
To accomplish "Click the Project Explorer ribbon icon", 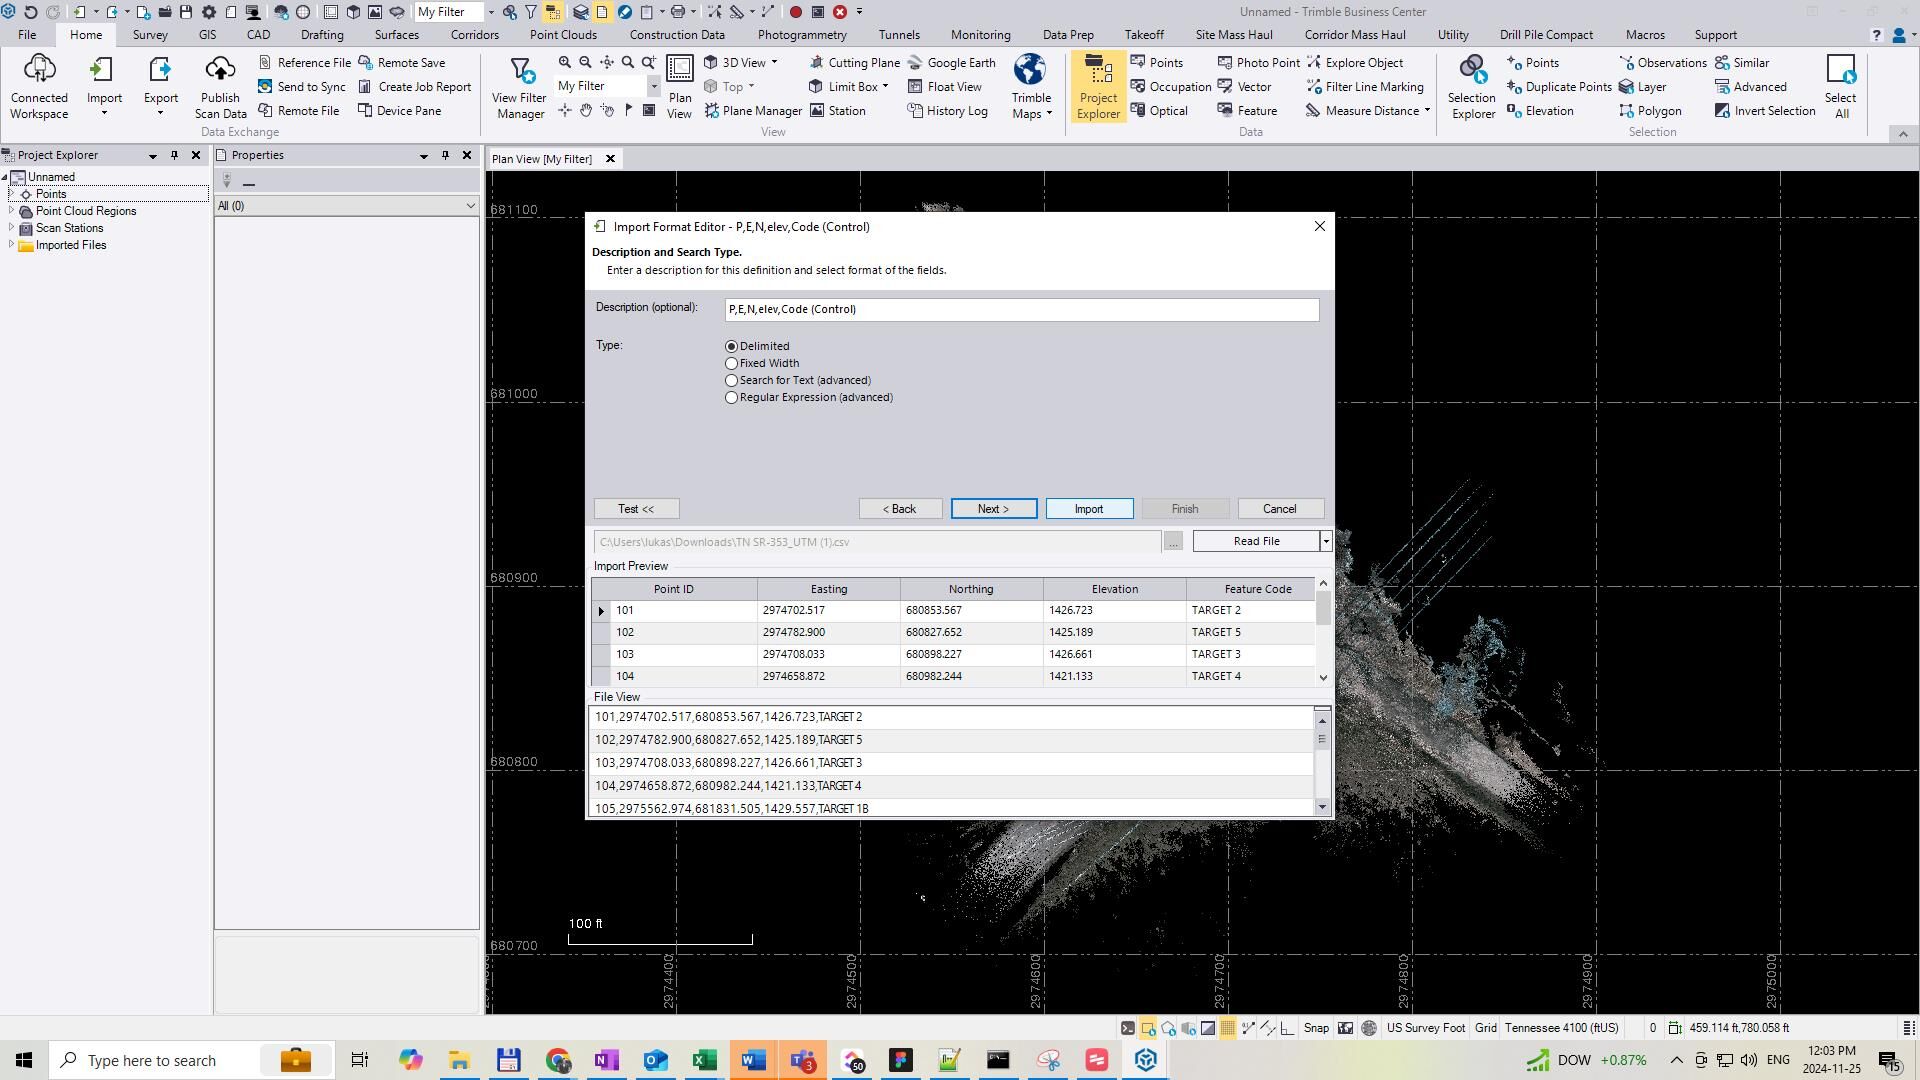I will (x=1097, y=86).
